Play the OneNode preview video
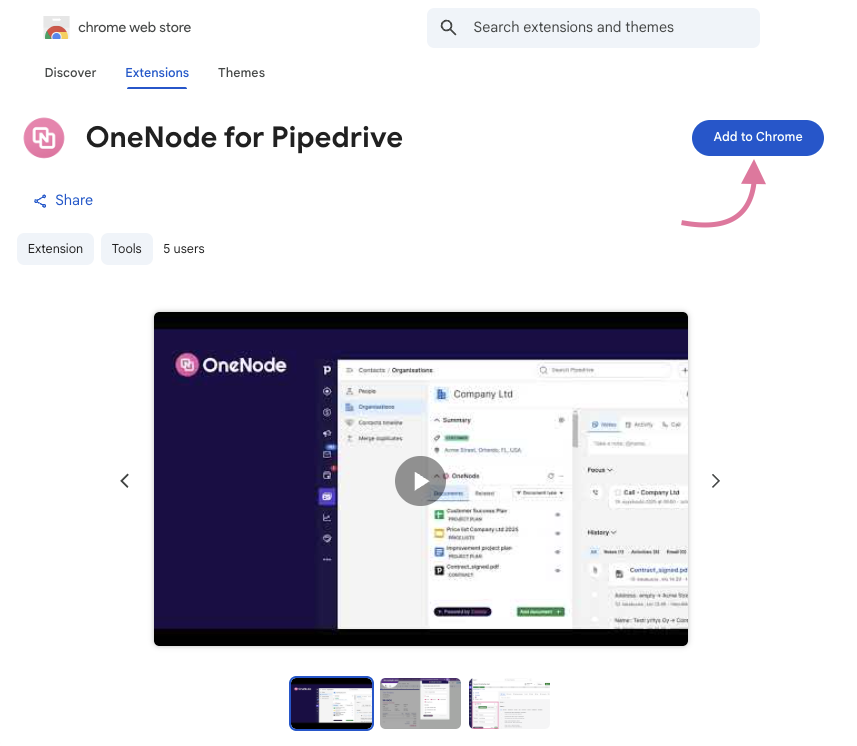Image resolution: width=857 pixels, height=746 pixels. 420,481
